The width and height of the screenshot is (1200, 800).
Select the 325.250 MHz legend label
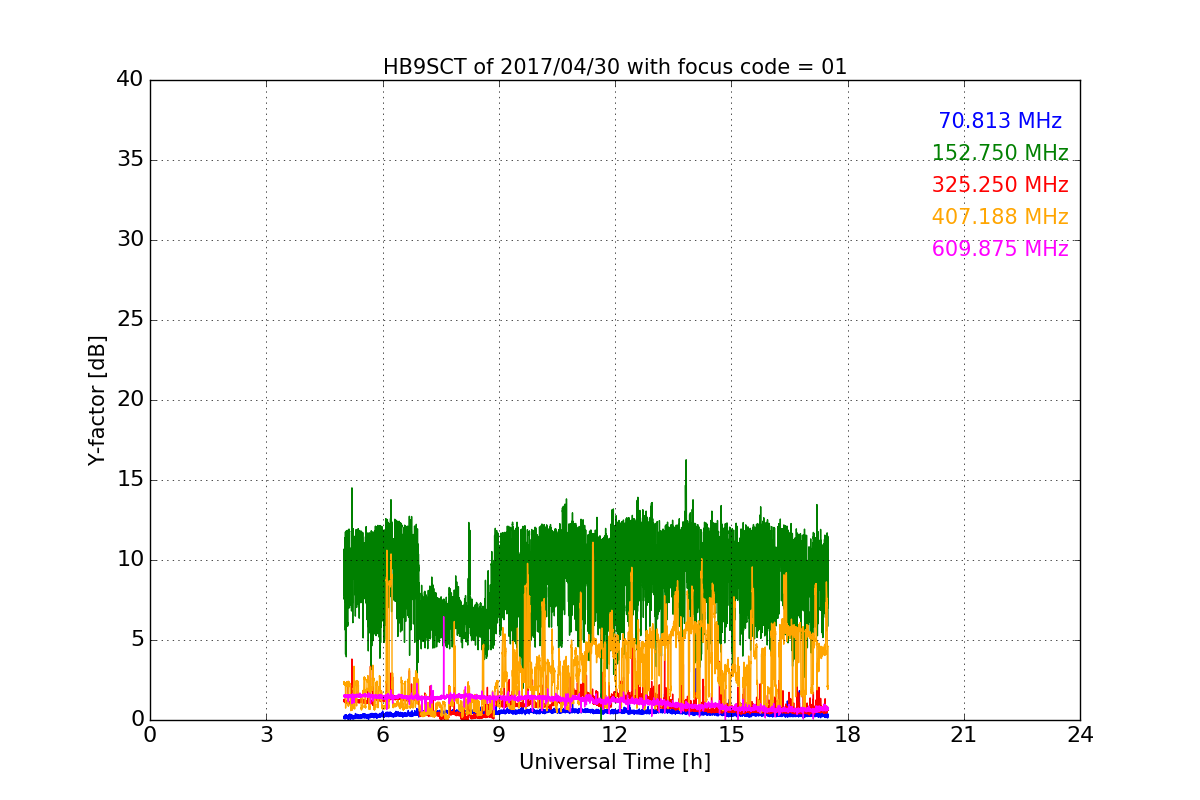(x=1000, y=185)
